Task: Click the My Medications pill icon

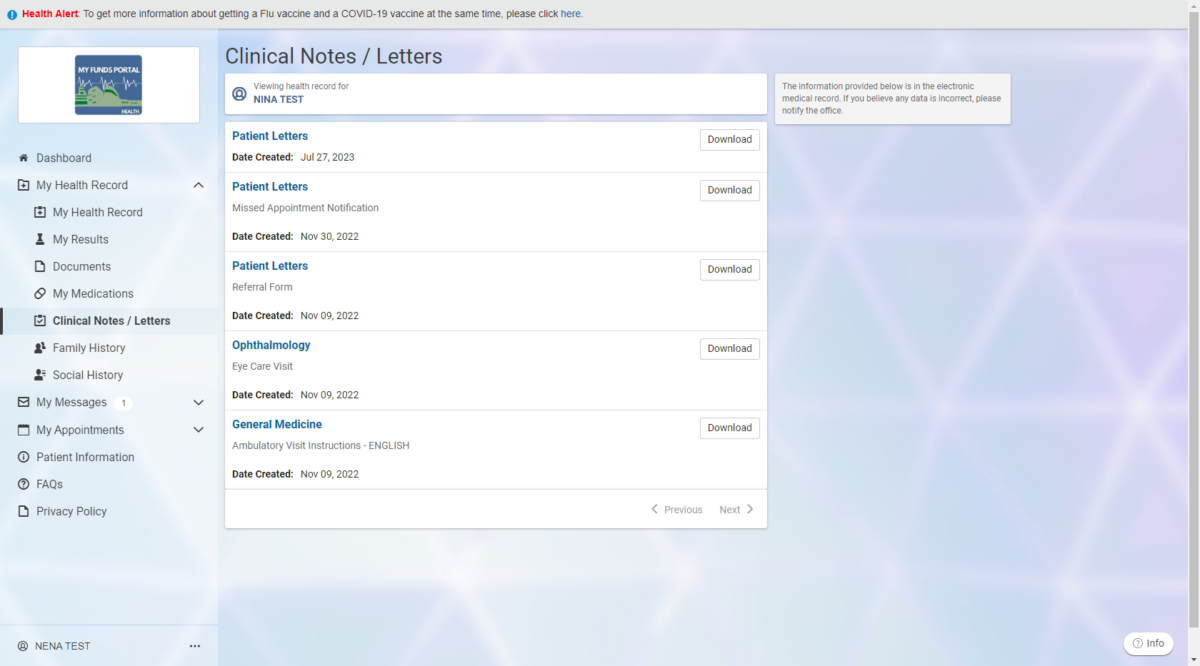Action: click(40, 293)
